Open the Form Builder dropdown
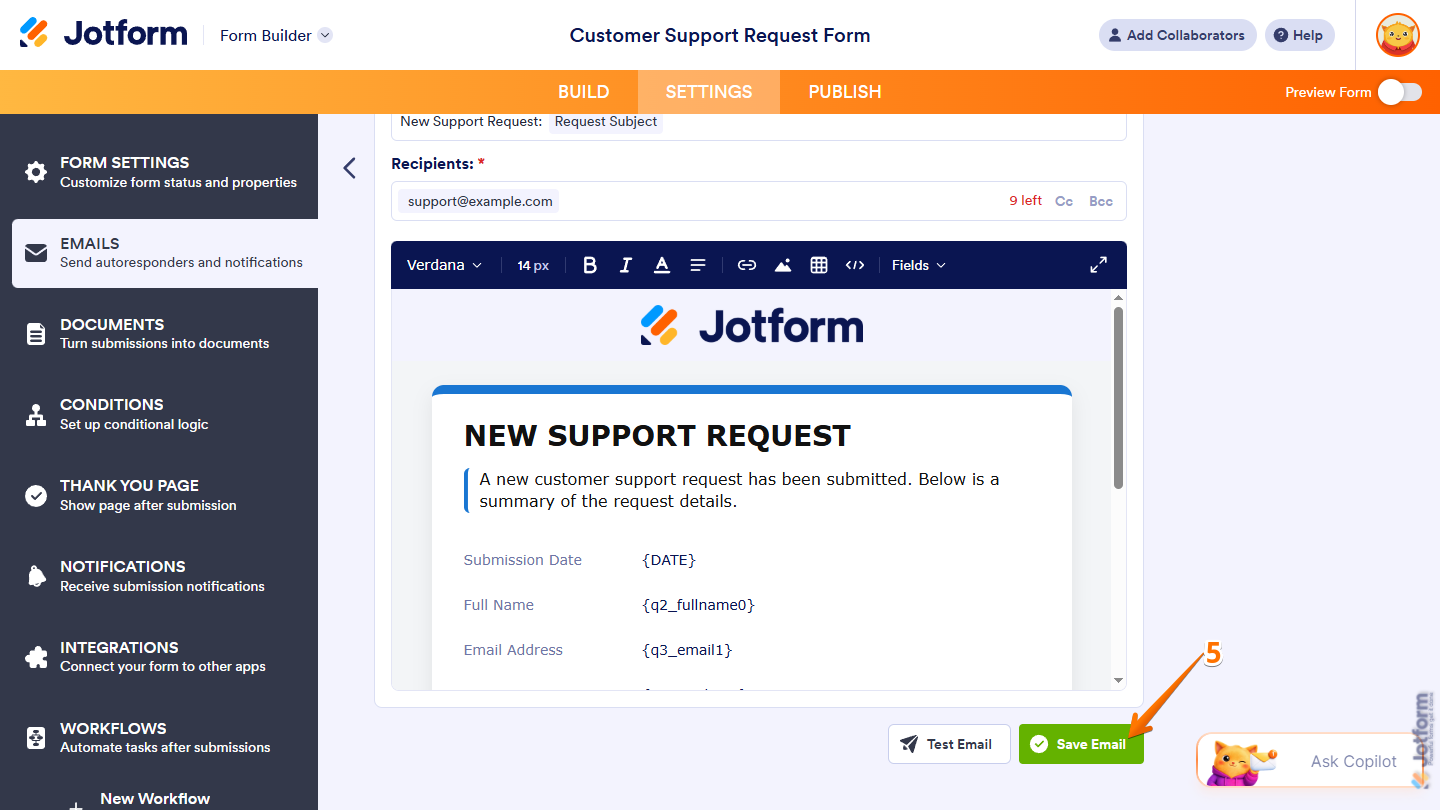This screenshot has height=810, width=1440. [x=276, y=35]
